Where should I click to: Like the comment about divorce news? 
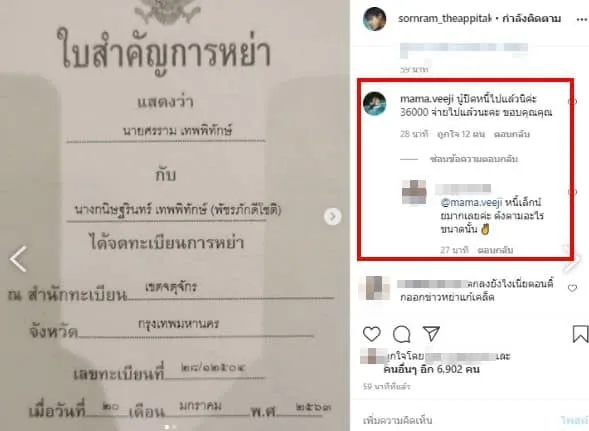click(x=572, y=288)
